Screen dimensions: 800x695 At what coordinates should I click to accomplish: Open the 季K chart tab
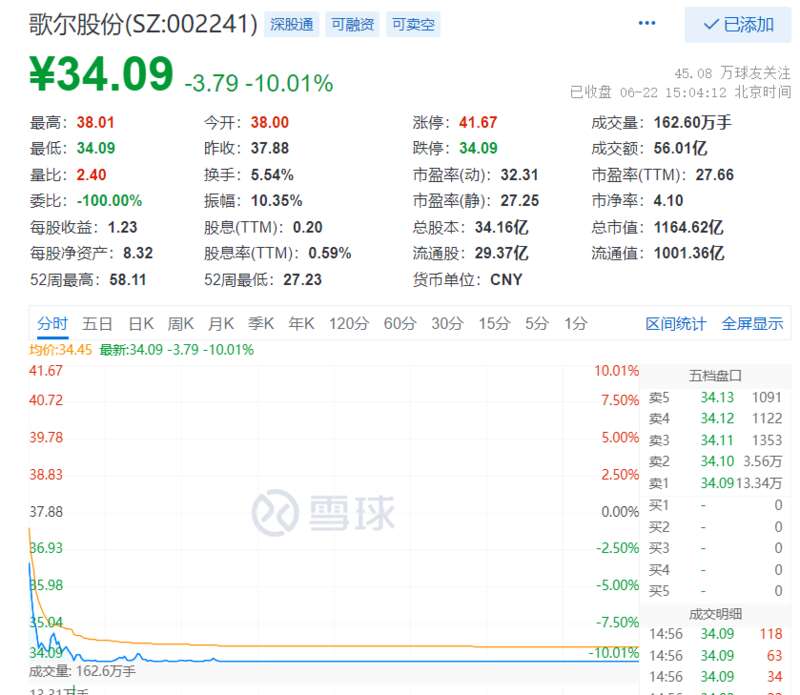tap(261, 324)
